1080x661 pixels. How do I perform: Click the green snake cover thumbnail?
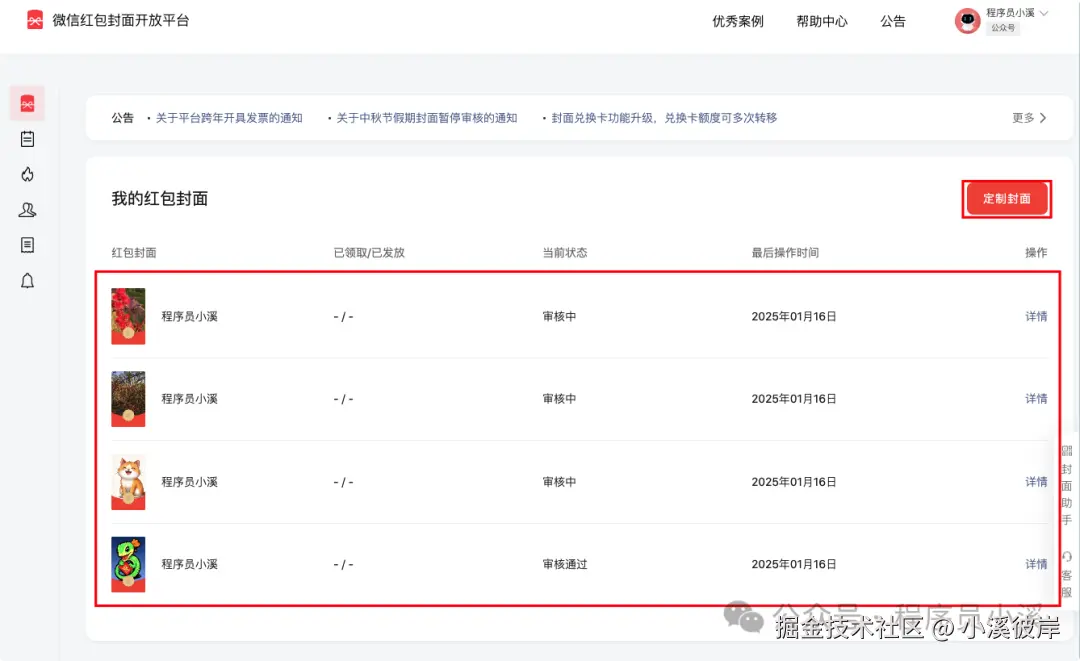point(128,563)
